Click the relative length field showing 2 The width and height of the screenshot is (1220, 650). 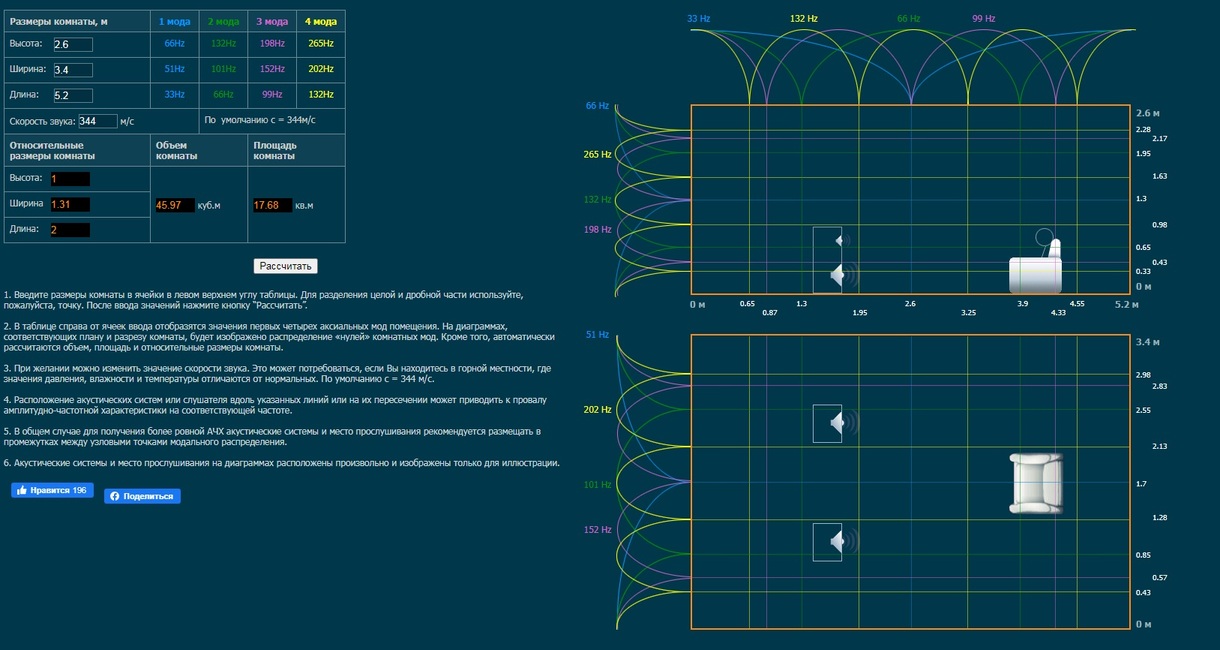click(69, 230)
